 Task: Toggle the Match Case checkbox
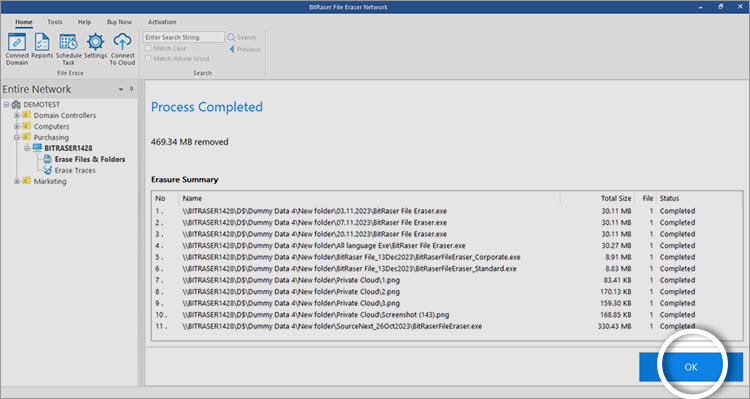[x=148, y=48]
